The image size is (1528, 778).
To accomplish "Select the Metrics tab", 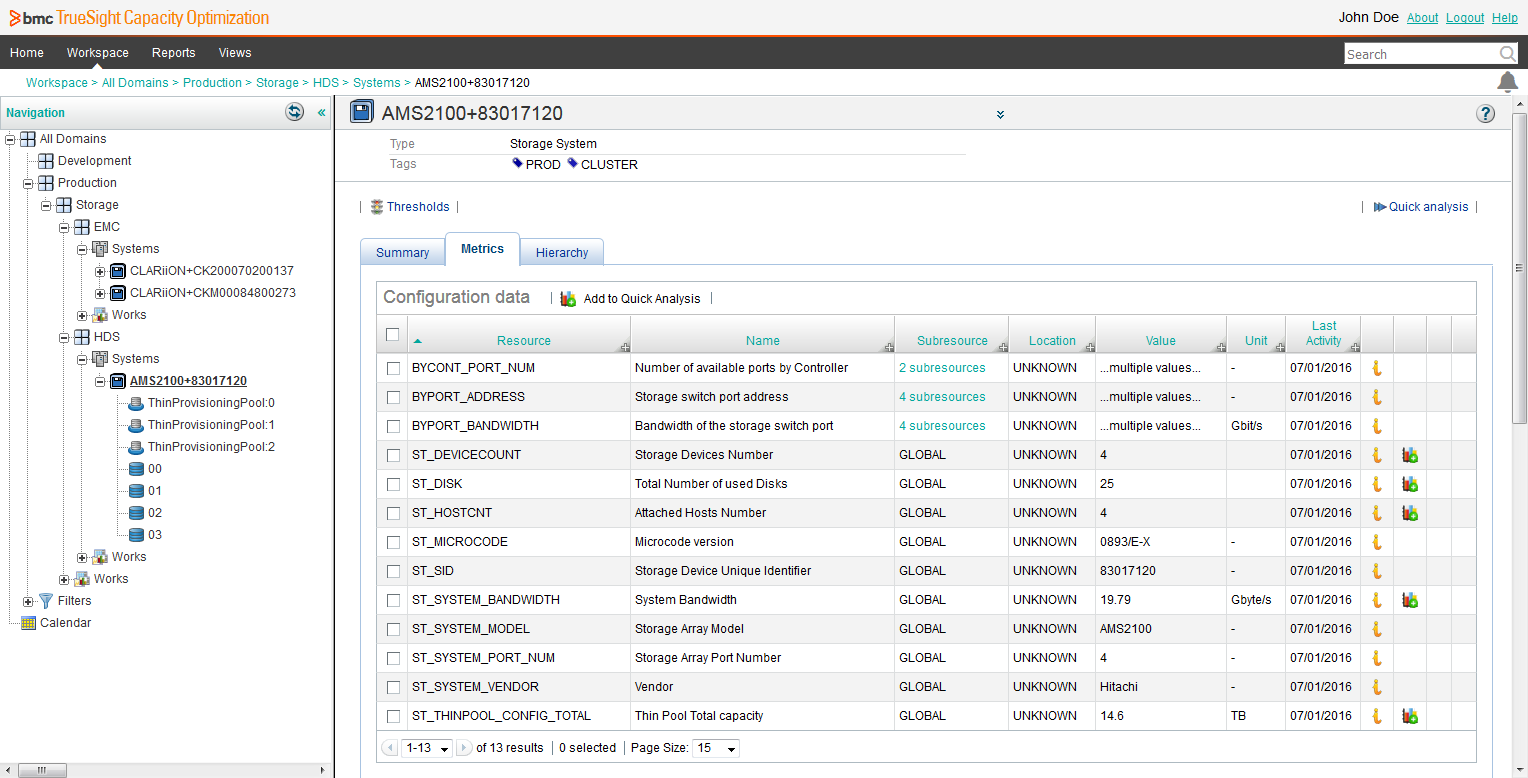I will pos(482,249).
